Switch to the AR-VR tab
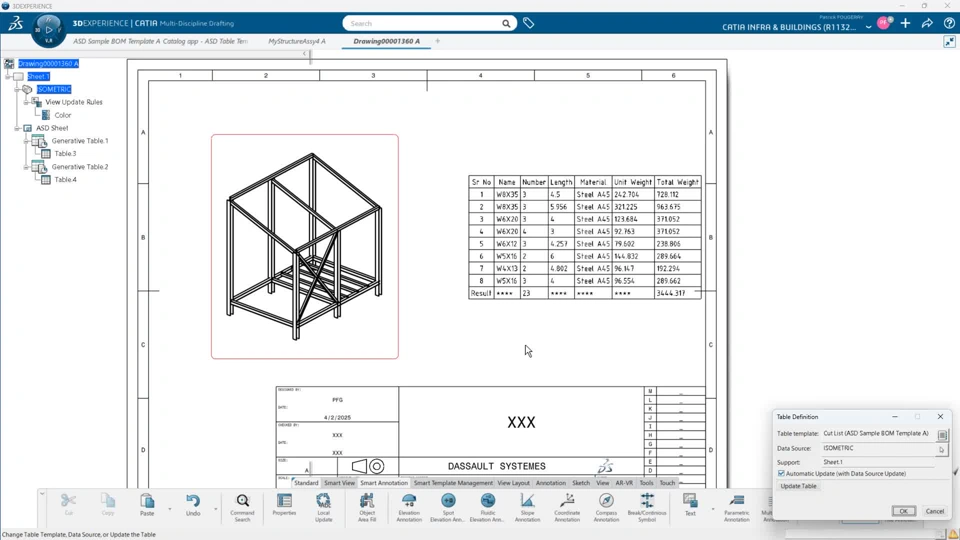Viewport: 960px width, 540px height. (x=624, y=483)
